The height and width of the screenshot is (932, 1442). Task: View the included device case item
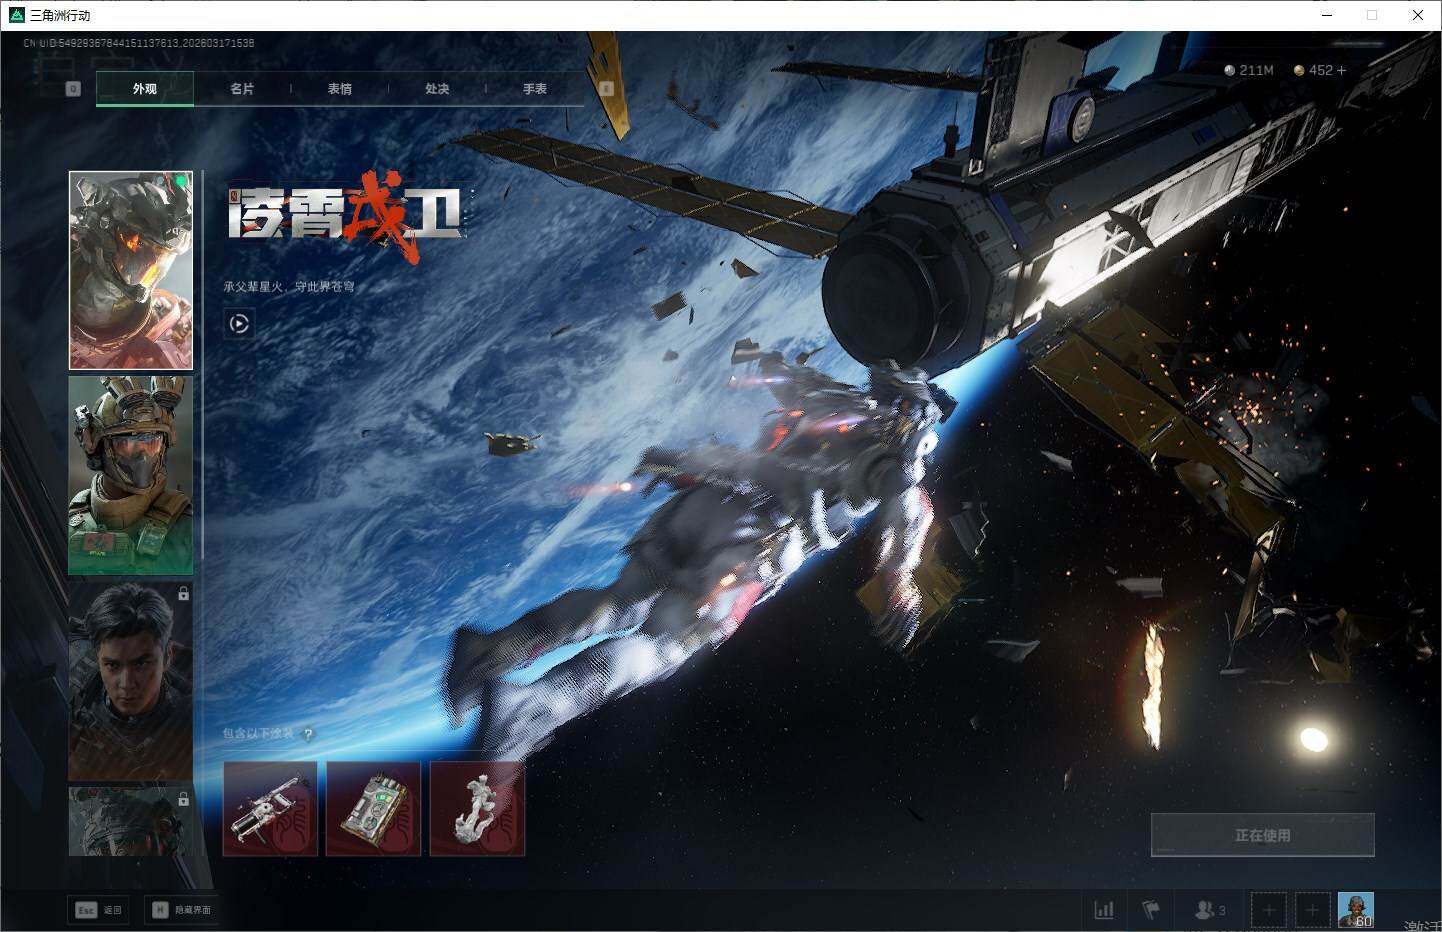click(373, 808)
